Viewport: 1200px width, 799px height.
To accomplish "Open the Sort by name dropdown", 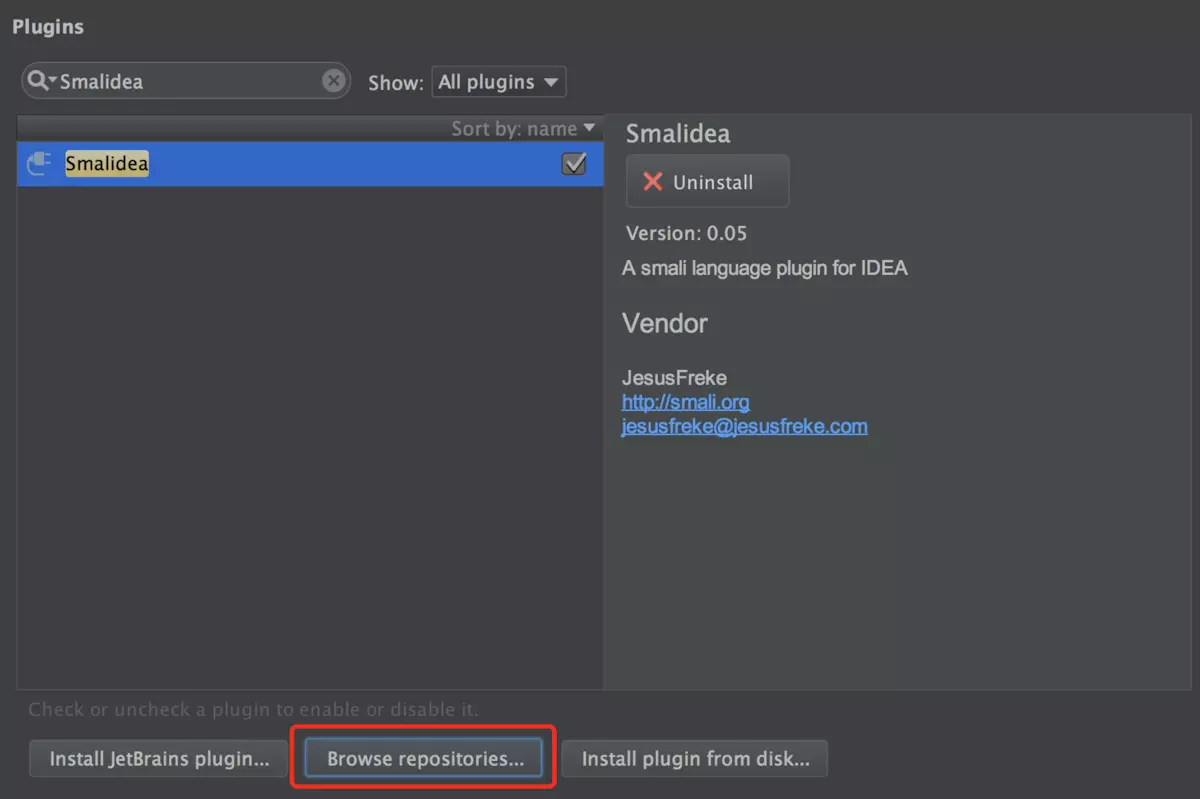I will pos(521,128).
